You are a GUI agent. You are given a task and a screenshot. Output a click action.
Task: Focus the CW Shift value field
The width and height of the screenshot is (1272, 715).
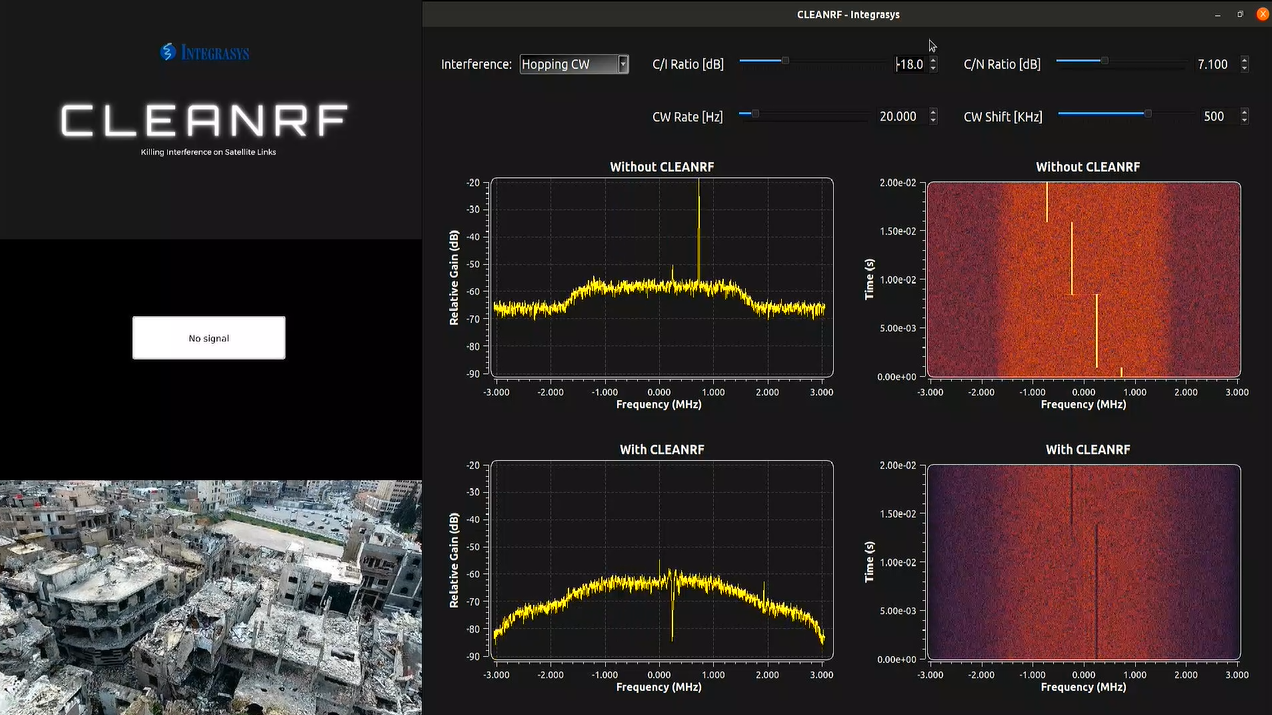(1213, 116)
